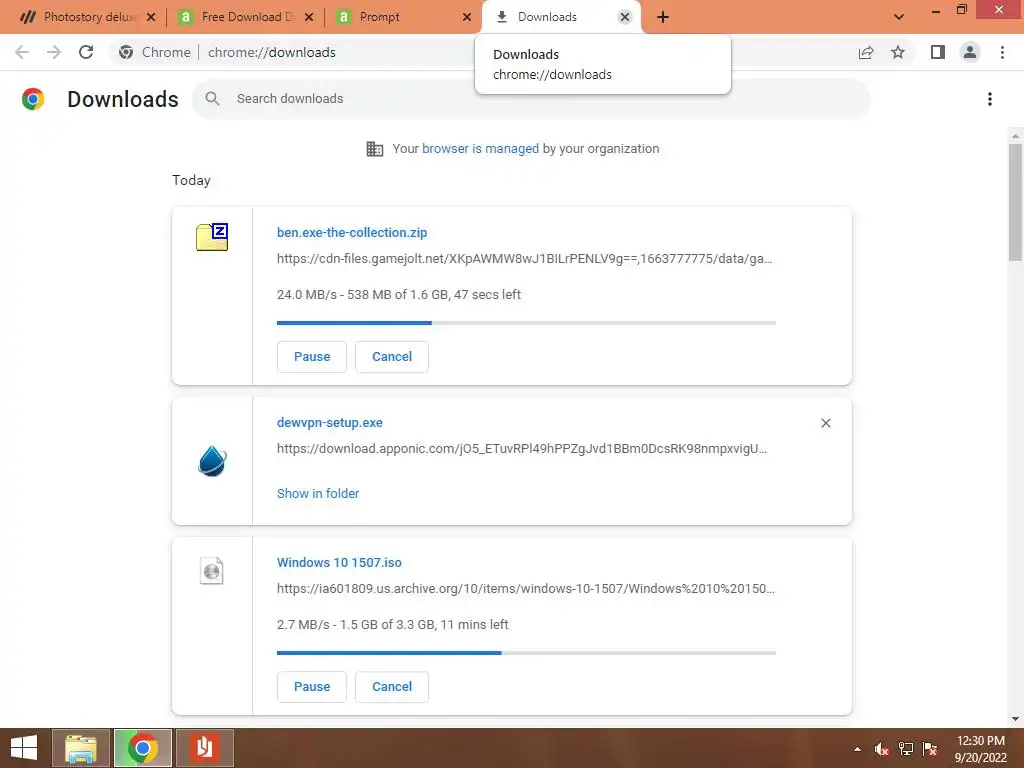Click the 12:30 PM clock

click(980, 741)
